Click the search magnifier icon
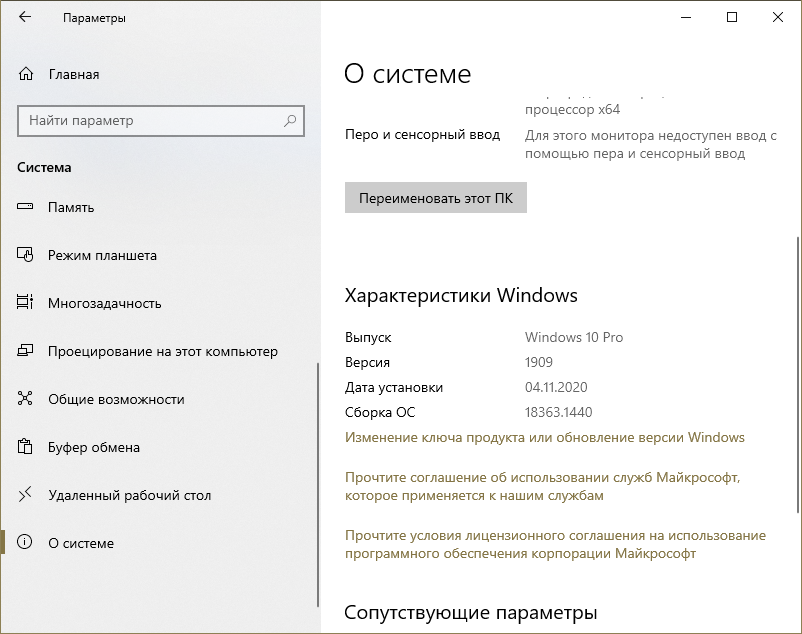 coord(290,121)
